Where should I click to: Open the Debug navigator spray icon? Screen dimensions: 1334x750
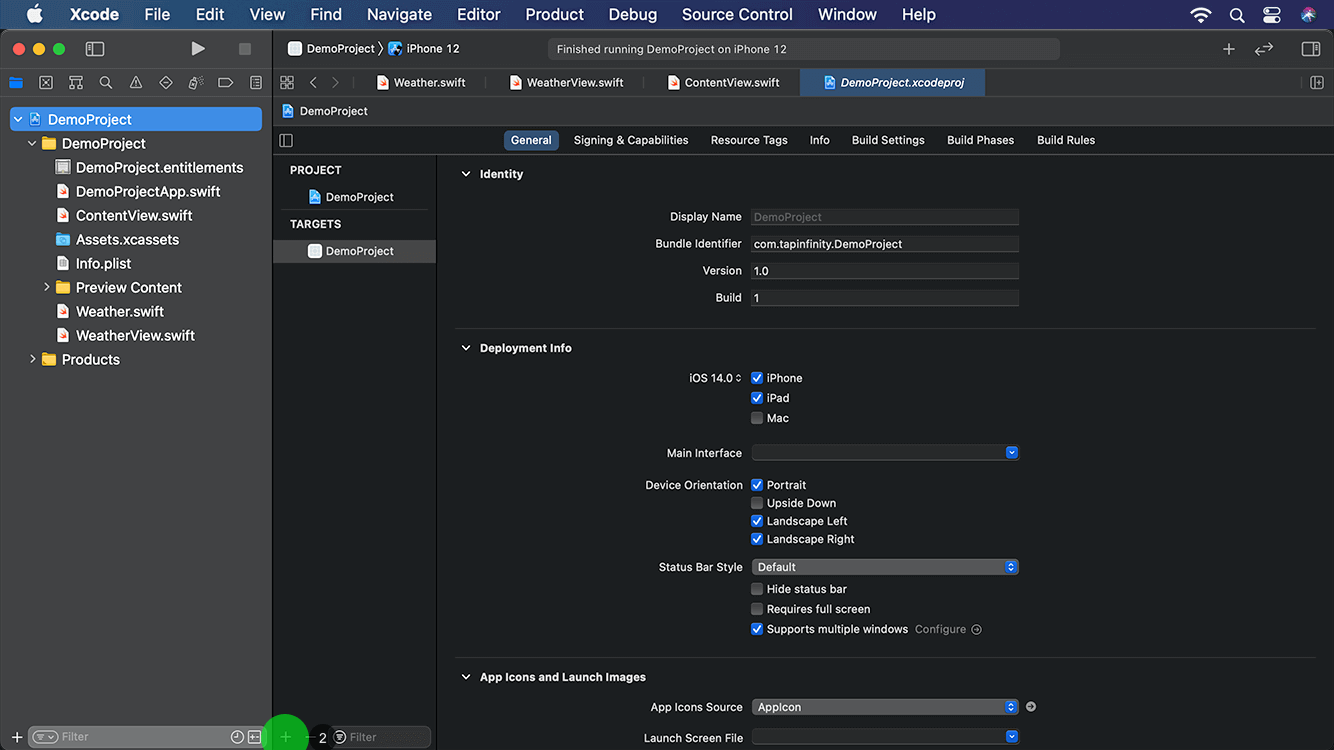click(196, 83)
